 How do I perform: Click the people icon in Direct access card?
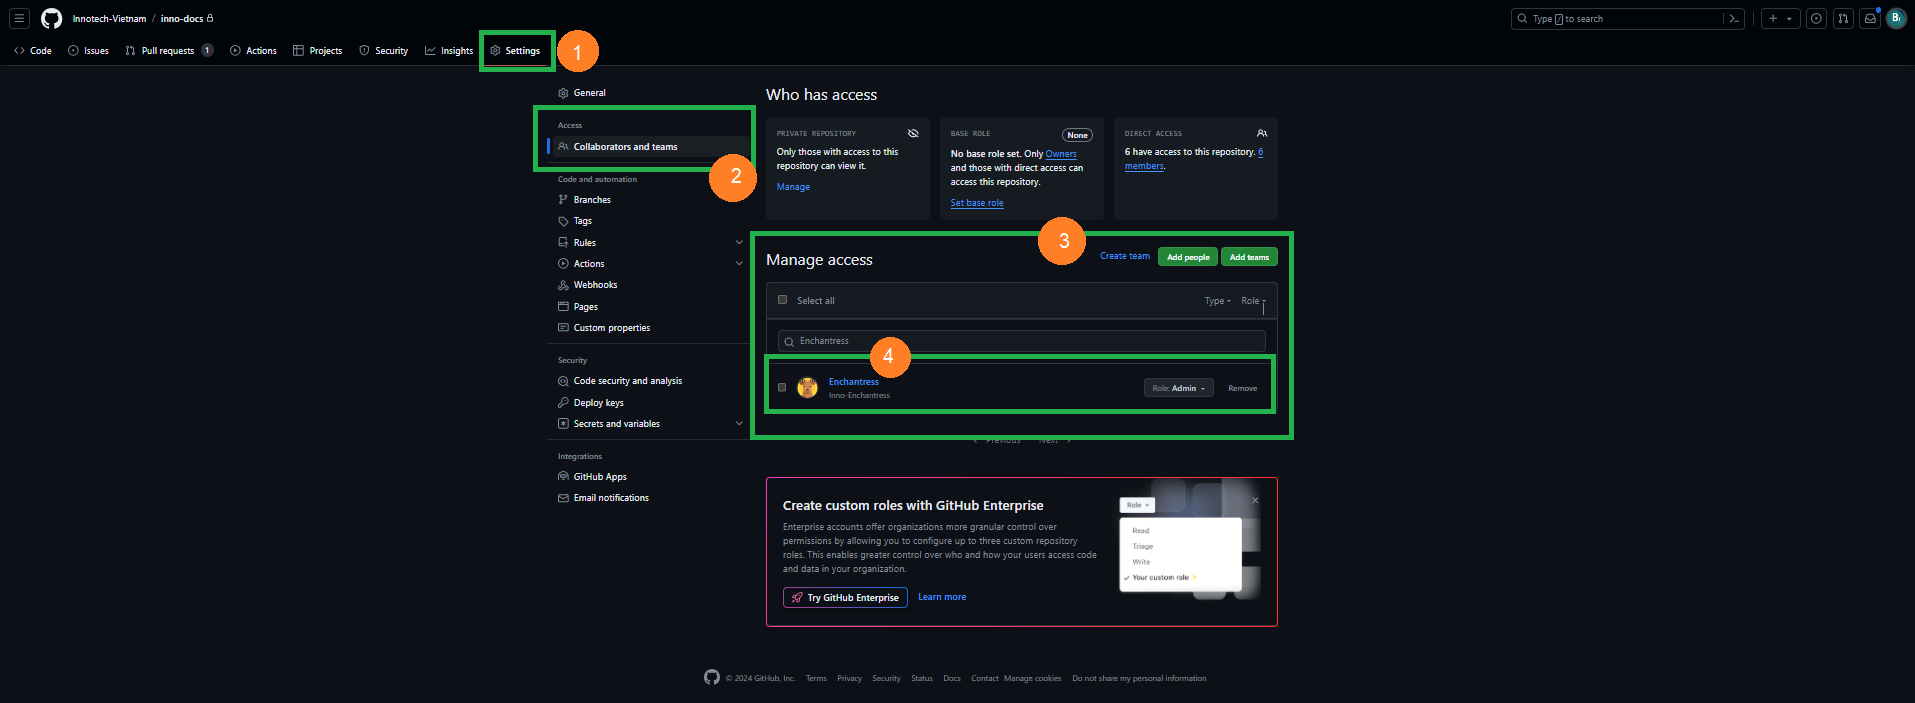coord(1262,133)
